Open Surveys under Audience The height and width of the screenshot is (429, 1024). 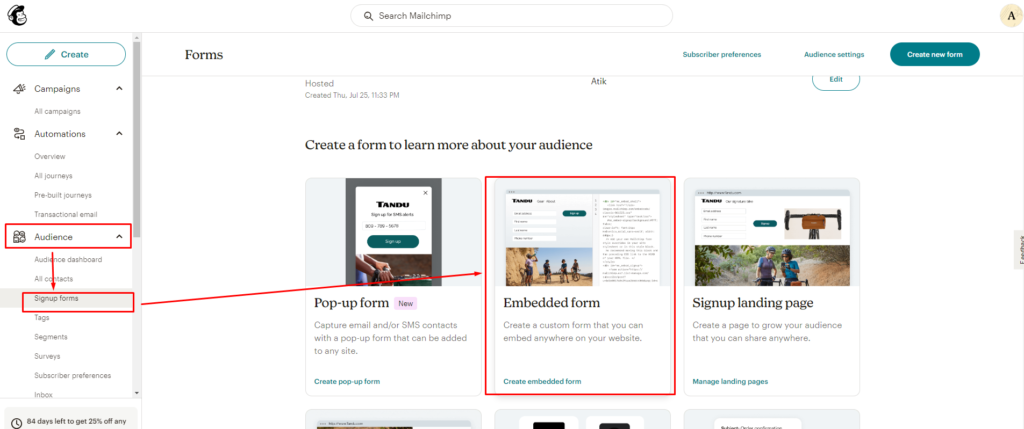pos(47,357)
